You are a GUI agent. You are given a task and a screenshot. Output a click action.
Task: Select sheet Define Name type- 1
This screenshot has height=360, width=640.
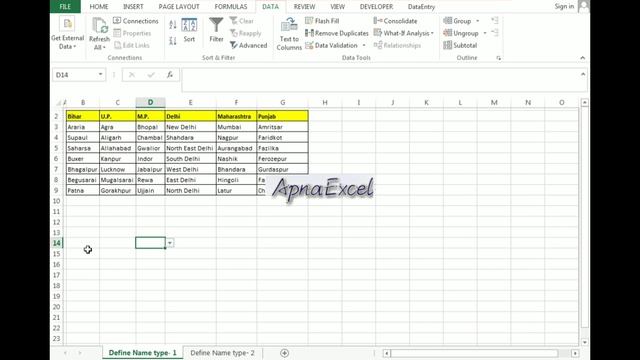pyautogui.click(x=142, y=353)
